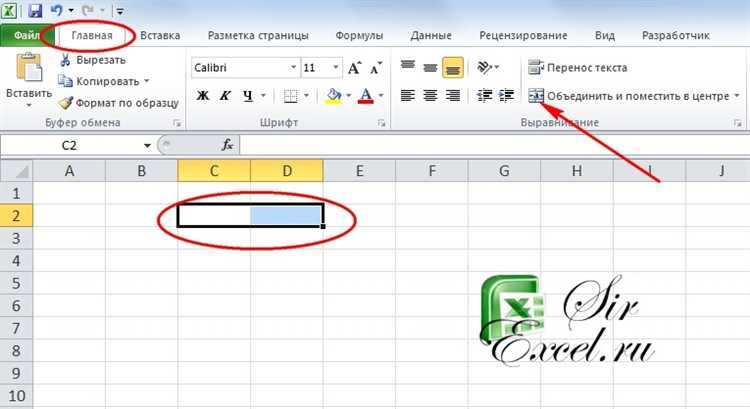
Task: Open the Шрифт group dialog launcher
Action: 381,123
